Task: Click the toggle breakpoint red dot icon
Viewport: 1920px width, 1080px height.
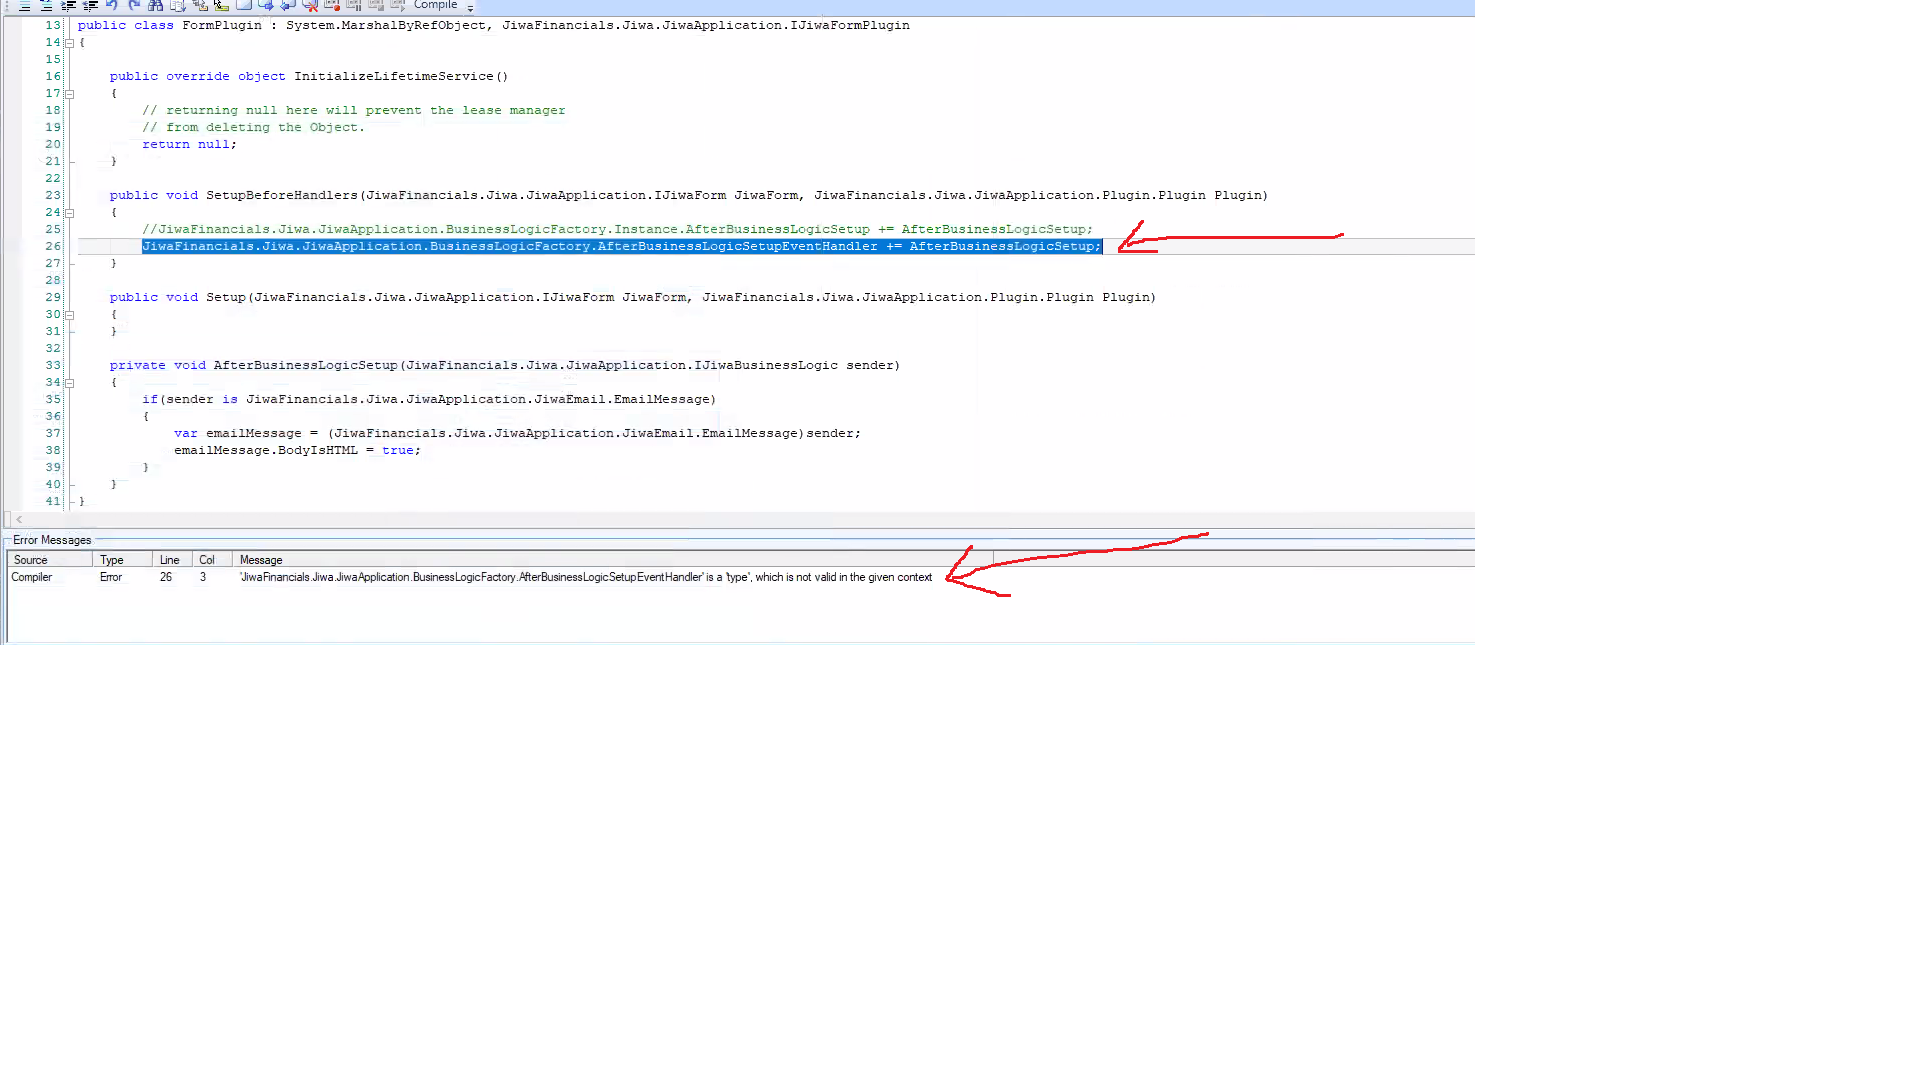Action: (x=332, y=5)
